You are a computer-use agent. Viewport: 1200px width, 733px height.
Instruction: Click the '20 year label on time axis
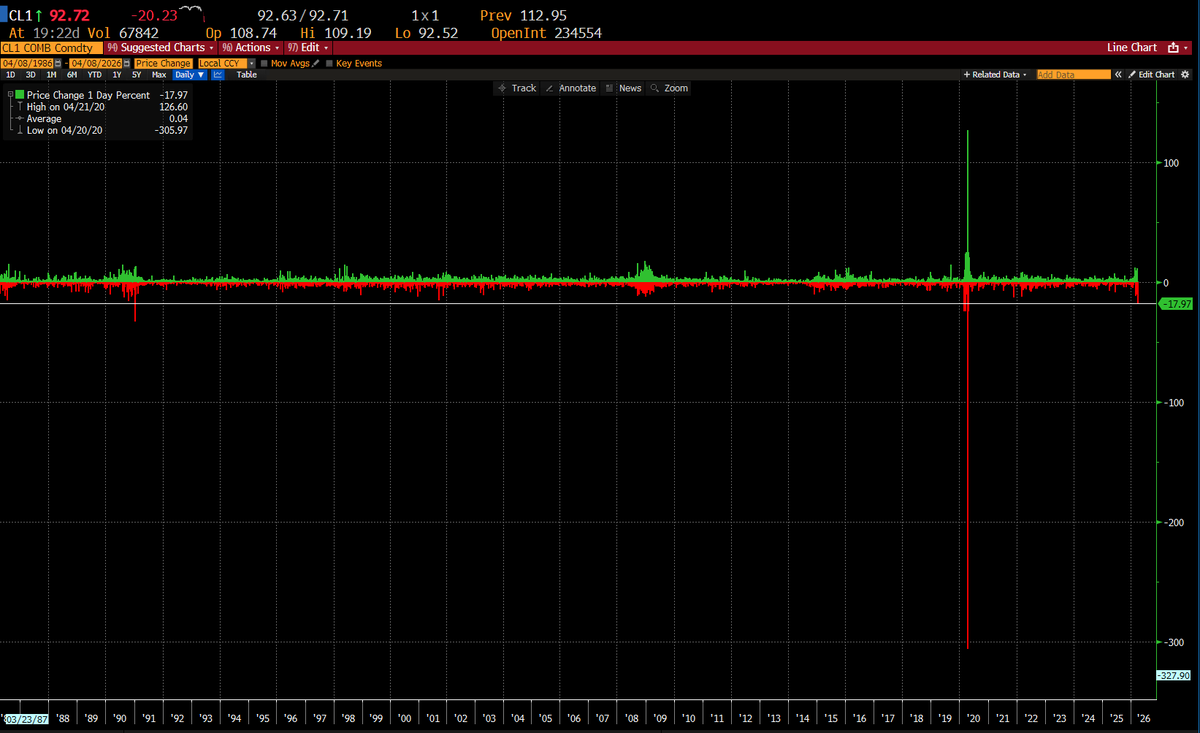click(x=975, y=718)
